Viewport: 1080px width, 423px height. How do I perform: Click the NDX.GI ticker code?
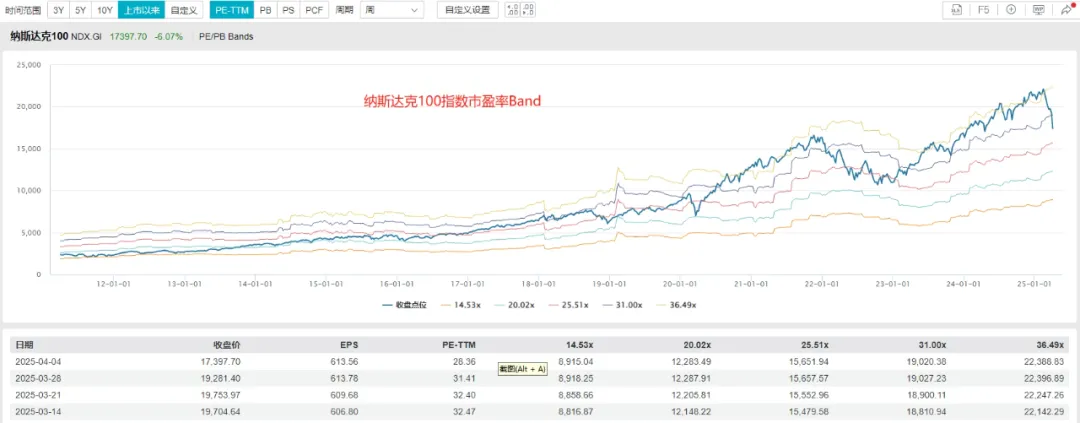point(86,37)
